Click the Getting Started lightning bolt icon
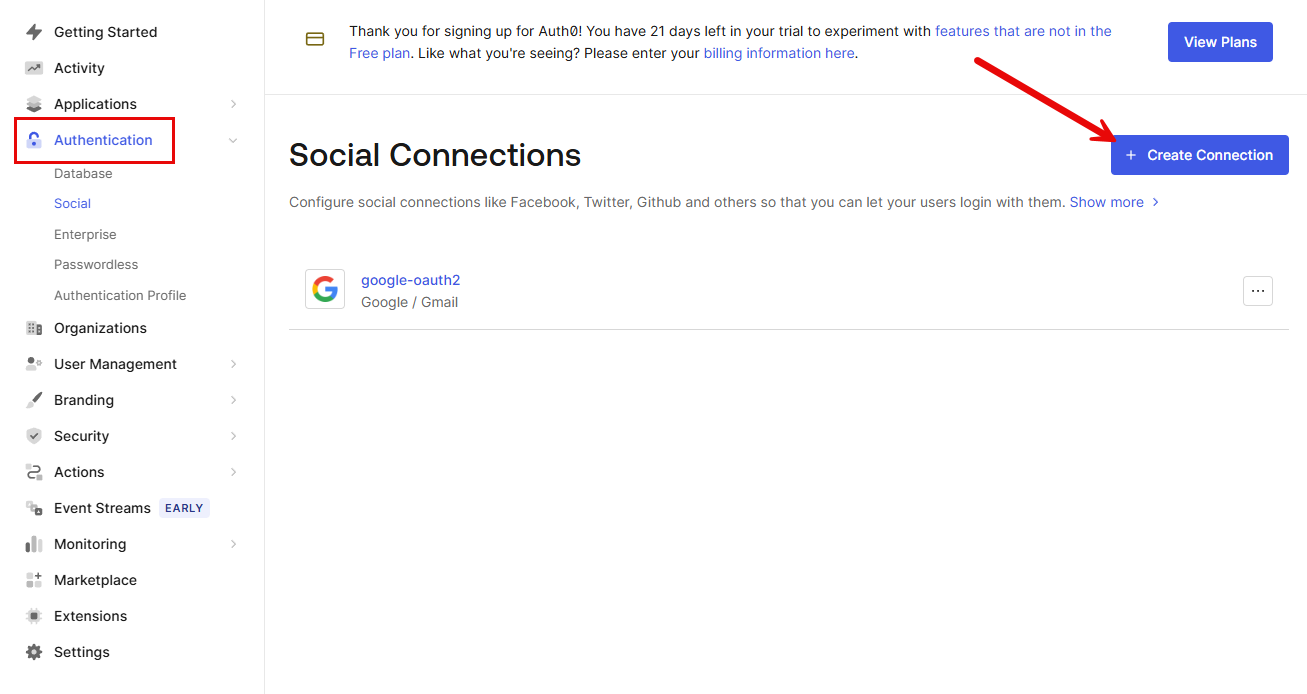1307x694 pixels. (x=34, y=32)
